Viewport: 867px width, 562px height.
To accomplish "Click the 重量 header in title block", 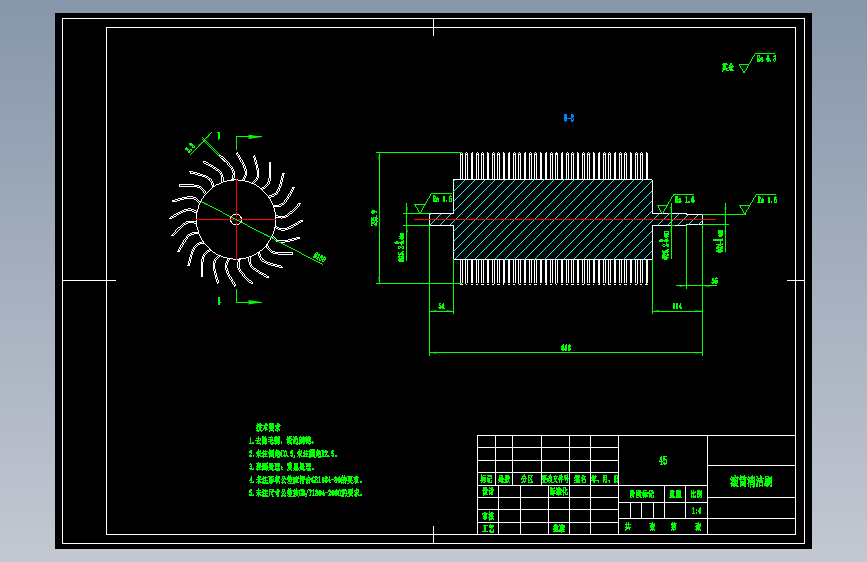I will point(675,494).
